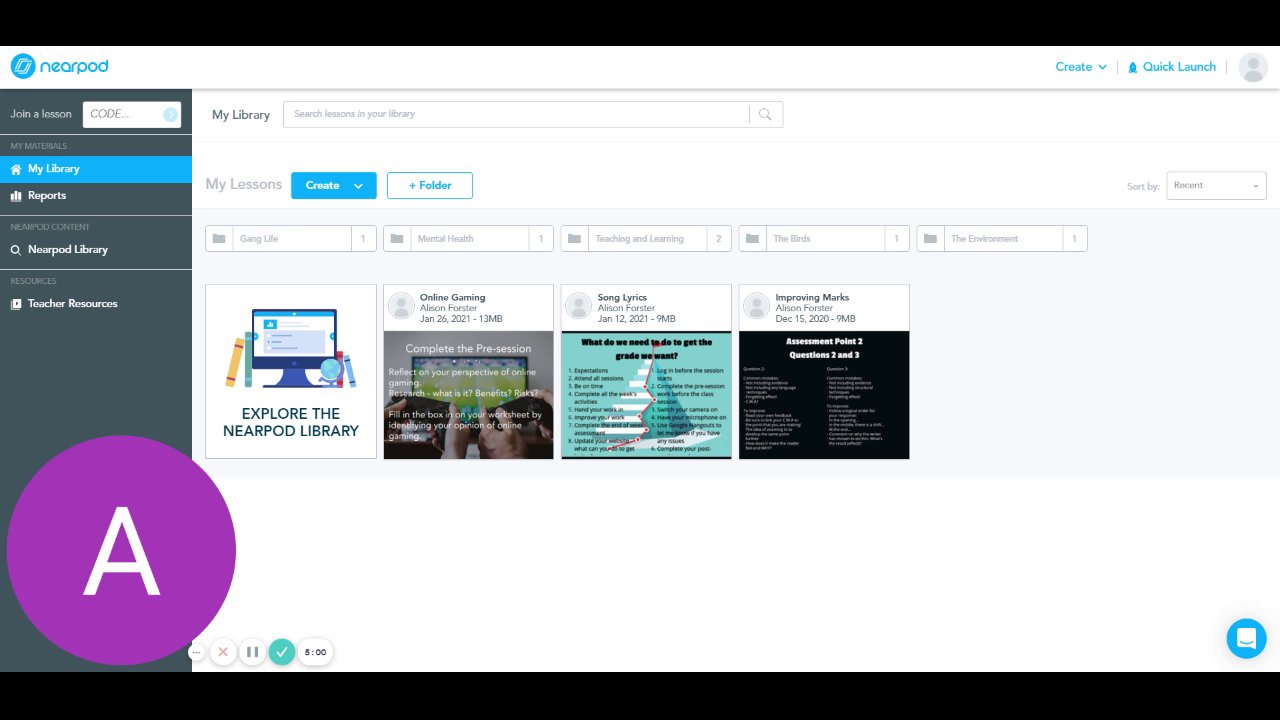
Task: Click Teacher Resources play icon
Action: click(x=16, y=304)
